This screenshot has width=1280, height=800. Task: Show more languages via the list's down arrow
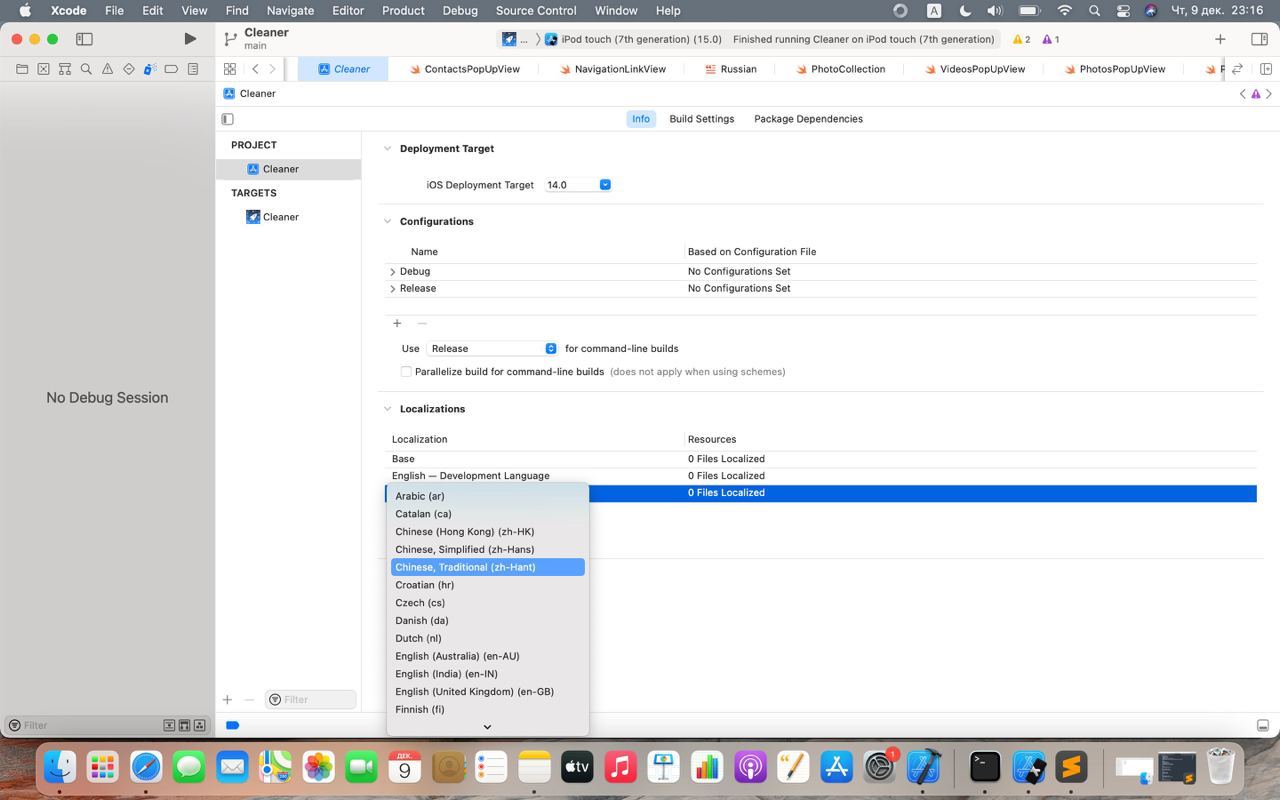(x=487, y=727)
